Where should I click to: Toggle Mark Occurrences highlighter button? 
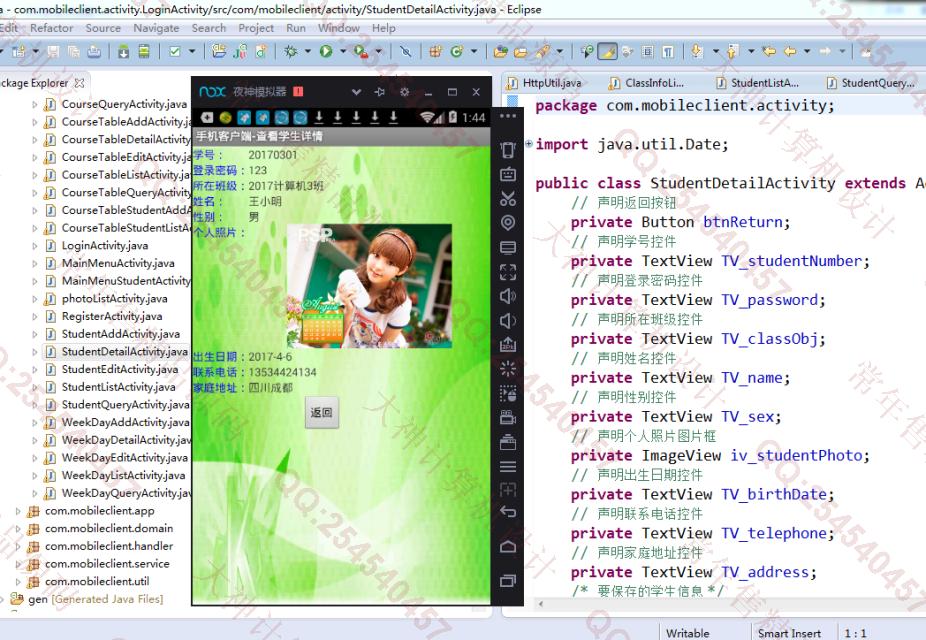click(607, 52)
